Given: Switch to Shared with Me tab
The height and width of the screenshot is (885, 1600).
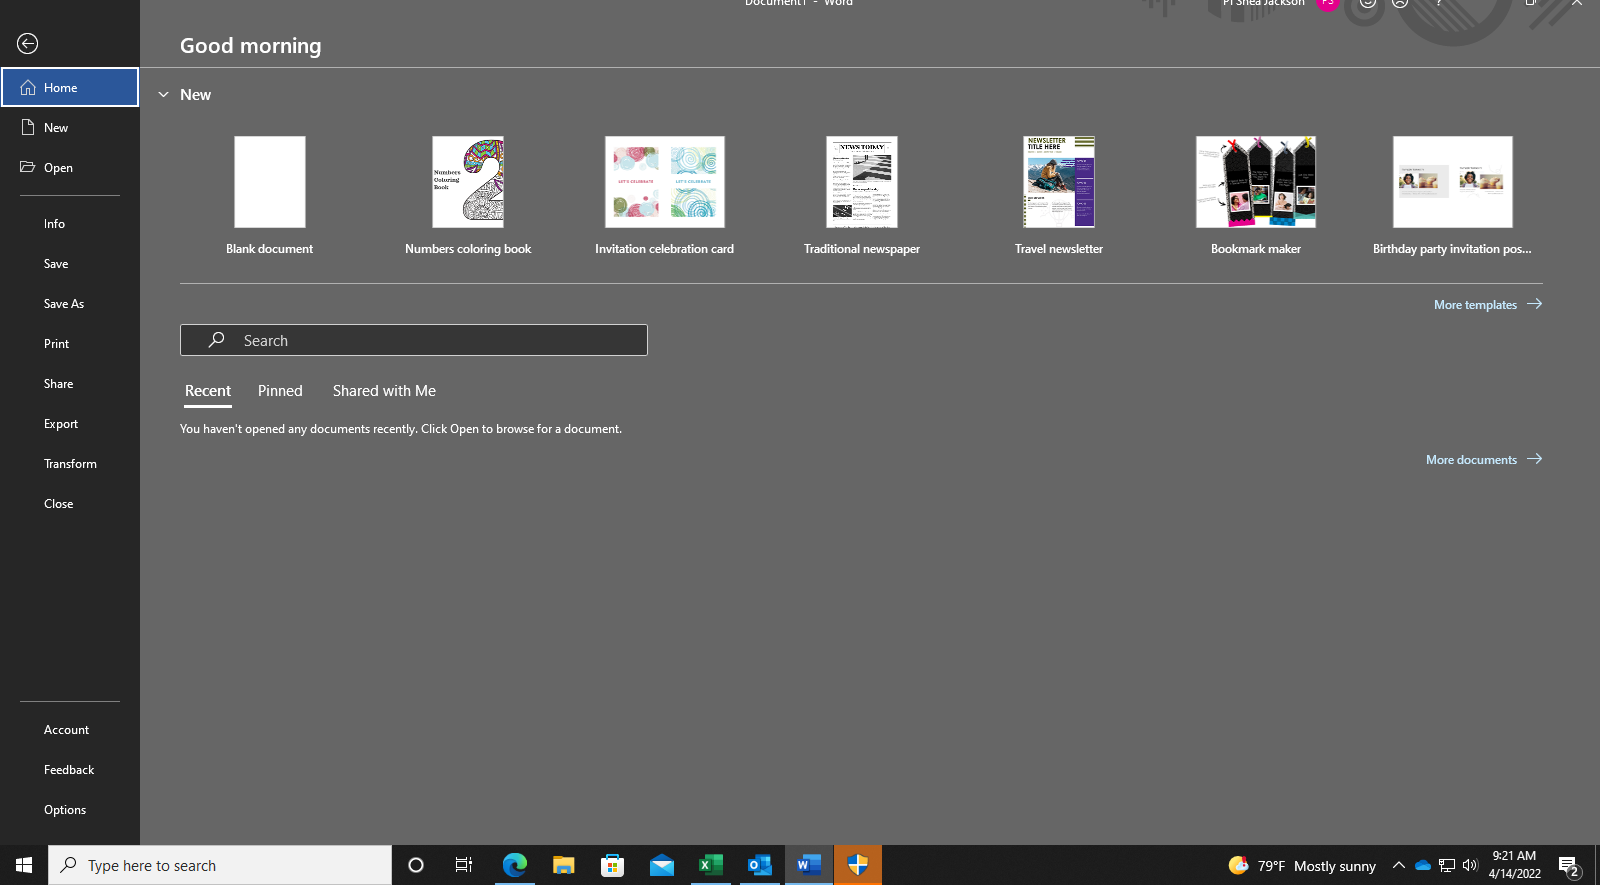Looking at the screenshot, I should point(384,391).
